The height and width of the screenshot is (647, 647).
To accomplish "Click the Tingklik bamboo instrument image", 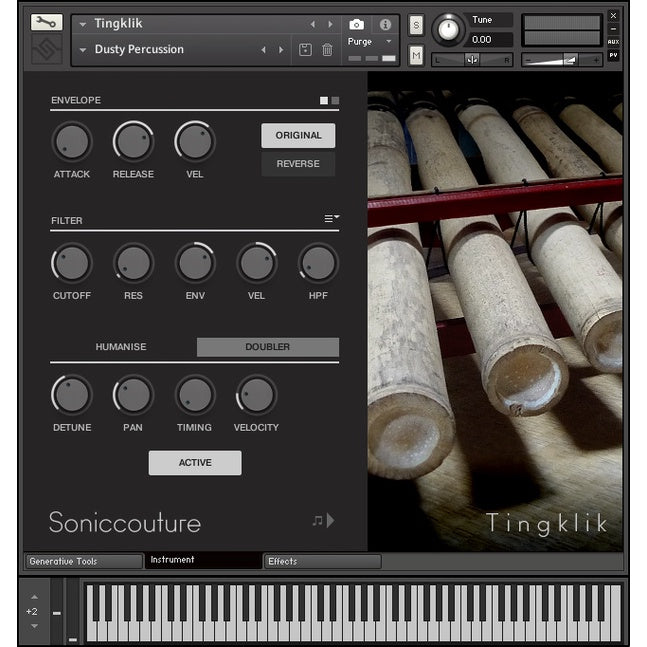I will coord(495,312).
